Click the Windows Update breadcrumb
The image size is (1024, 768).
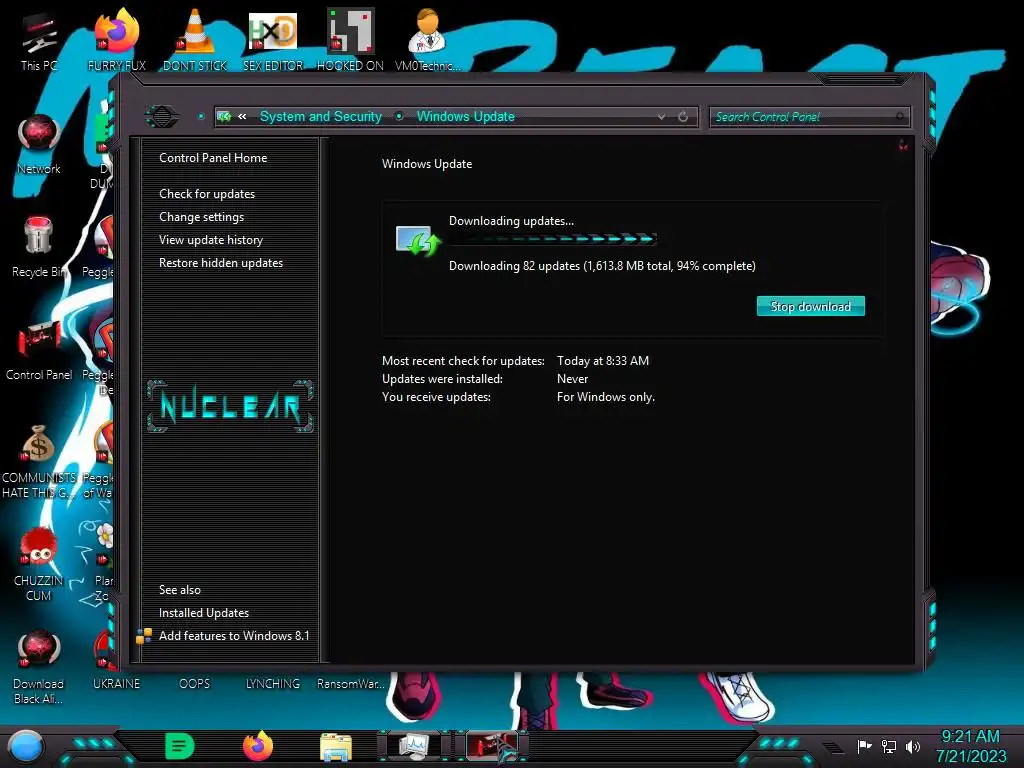[466, 117]
